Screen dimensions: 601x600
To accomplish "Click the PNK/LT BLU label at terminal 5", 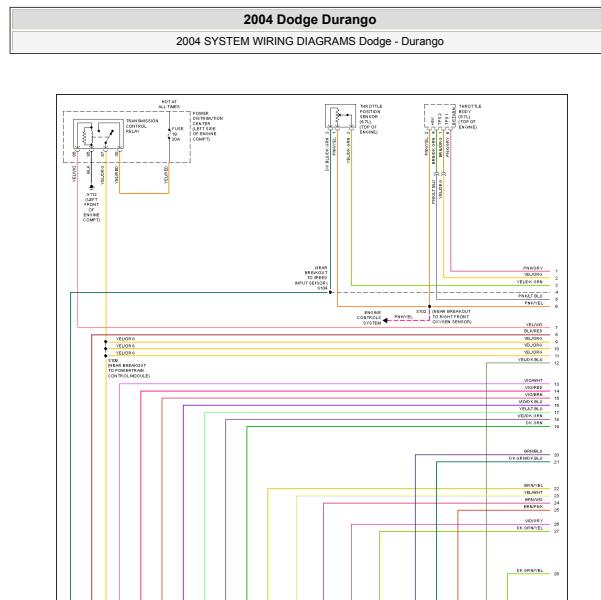I will point(530,296).
